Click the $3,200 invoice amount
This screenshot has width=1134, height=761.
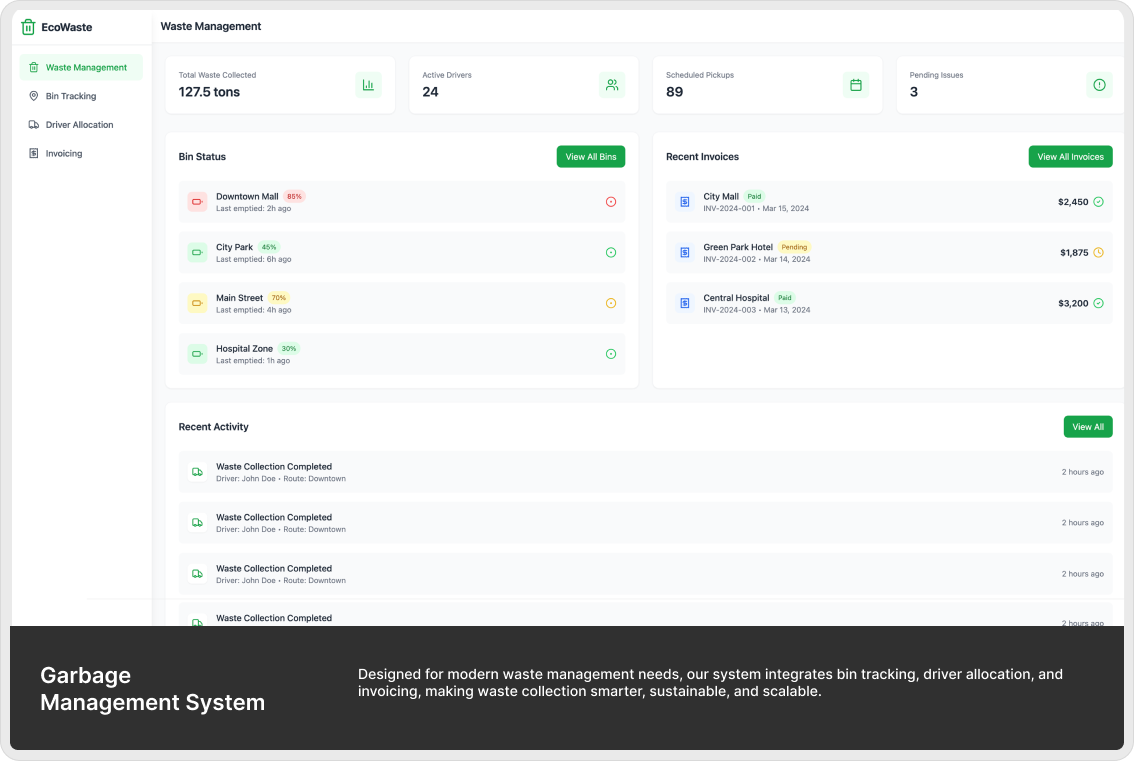(1073, 303)
